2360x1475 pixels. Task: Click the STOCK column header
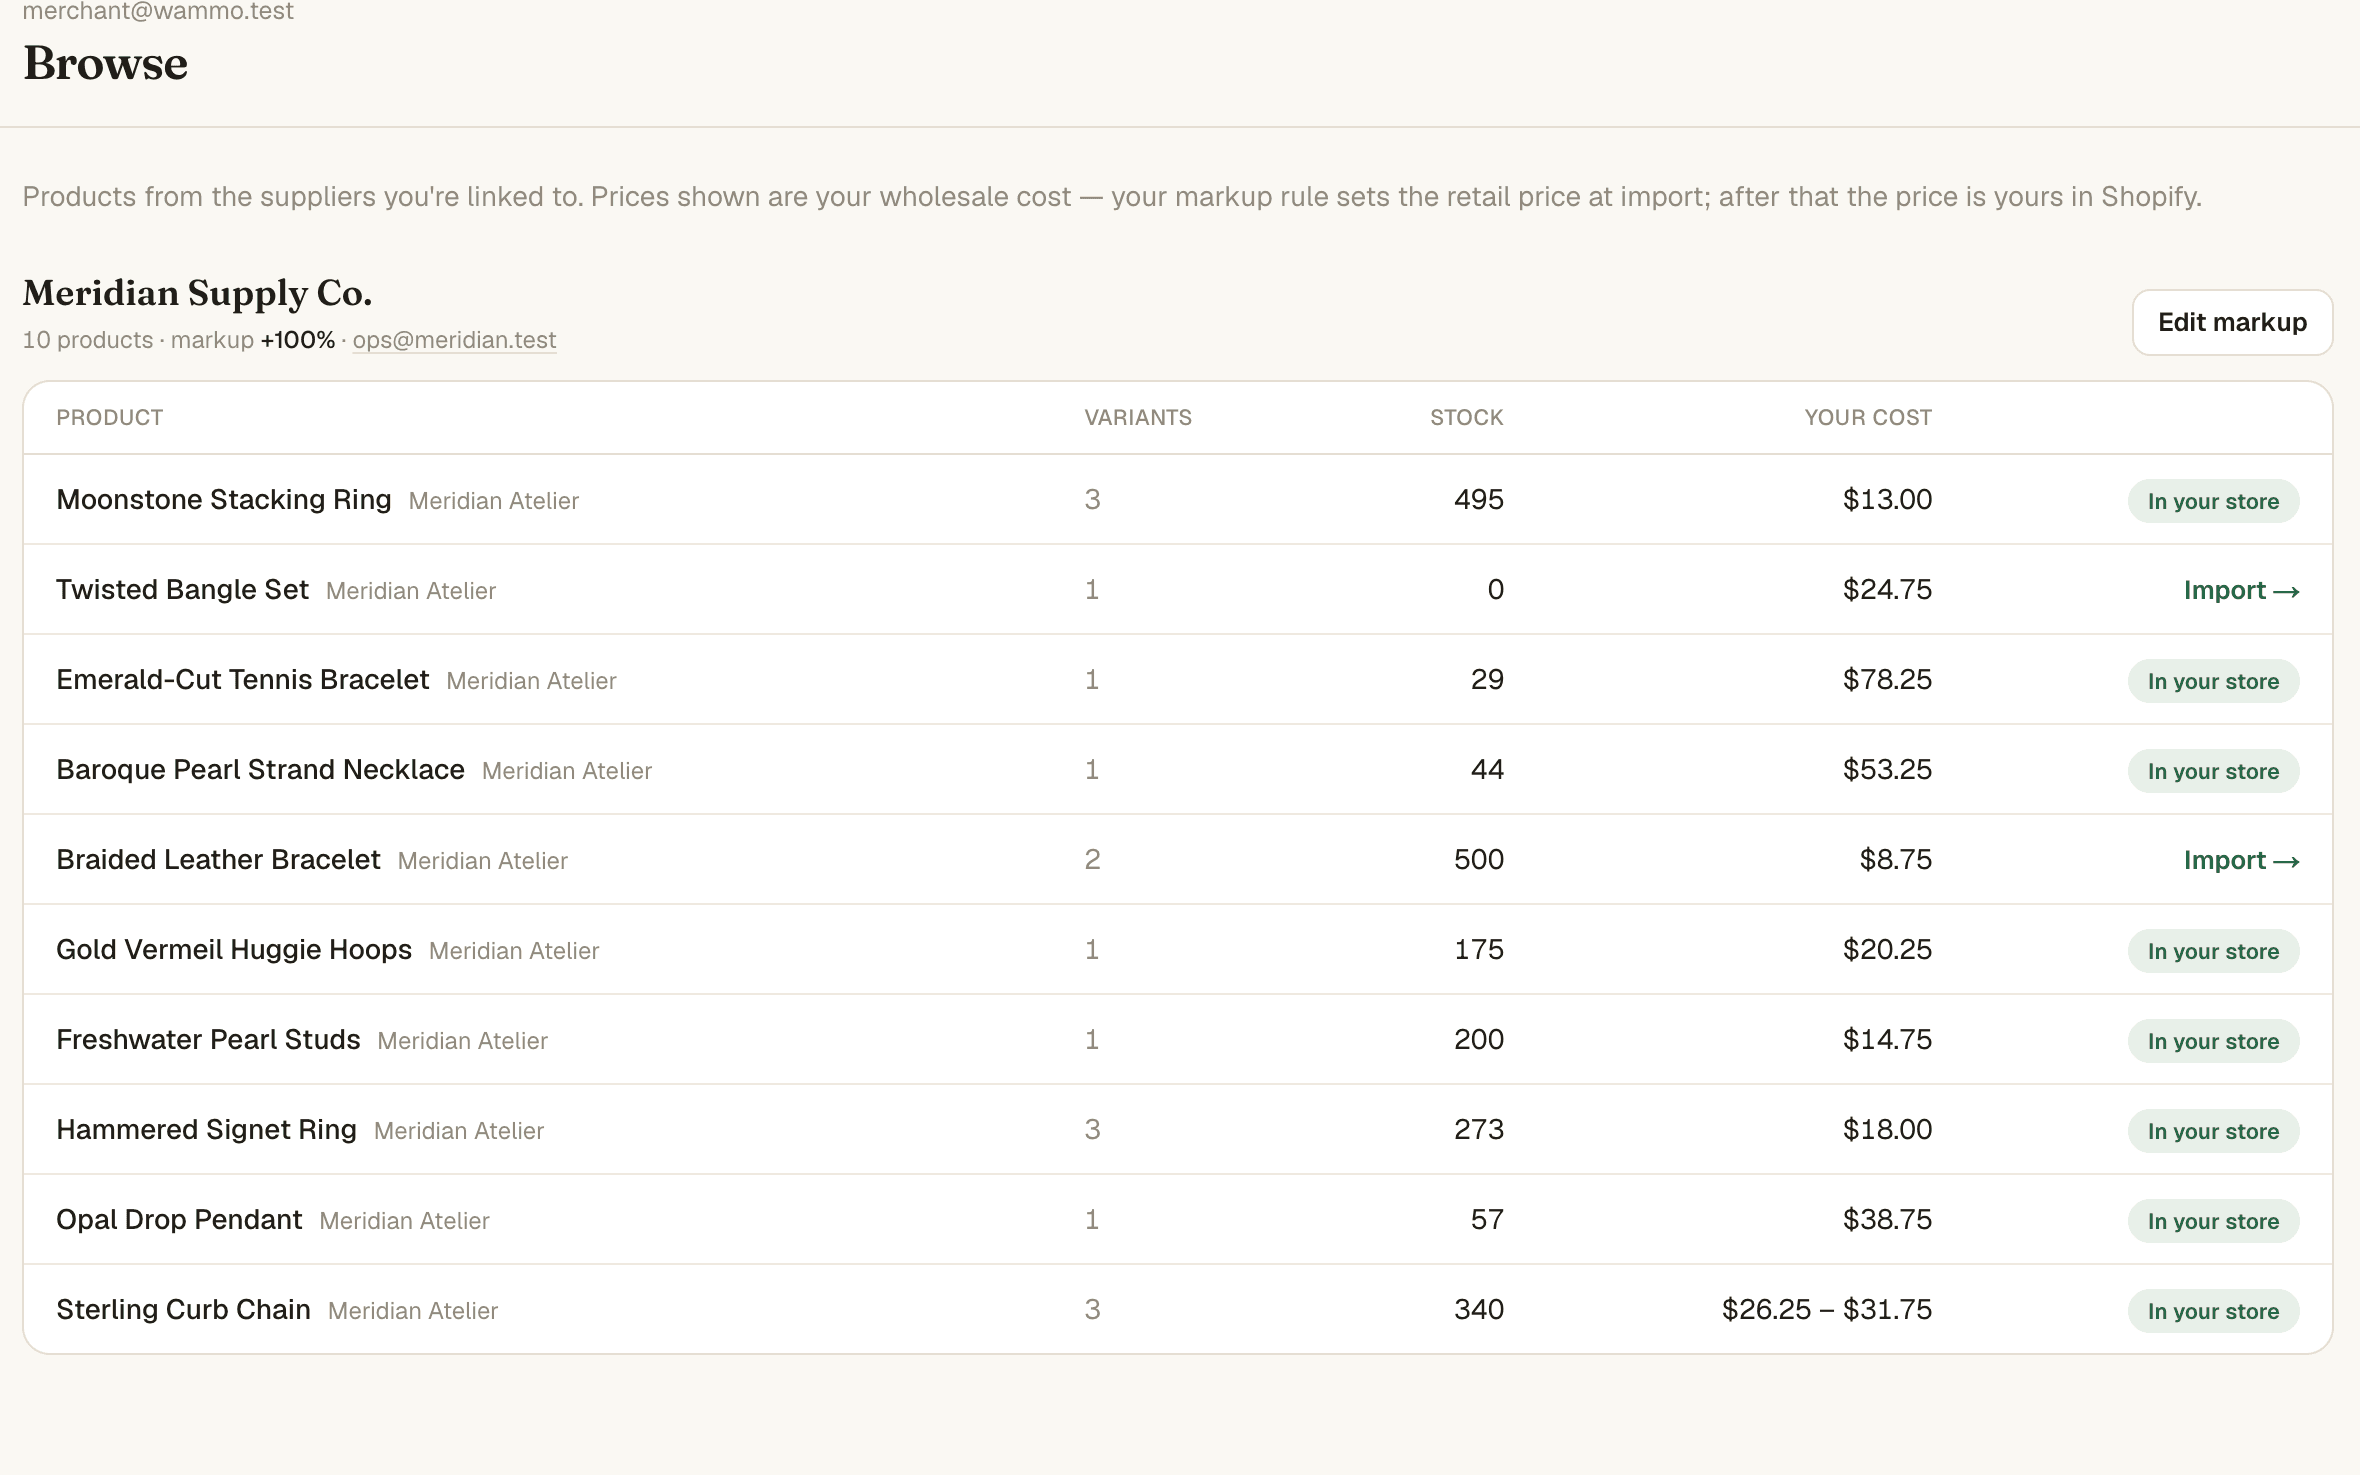coord(1466,417)
